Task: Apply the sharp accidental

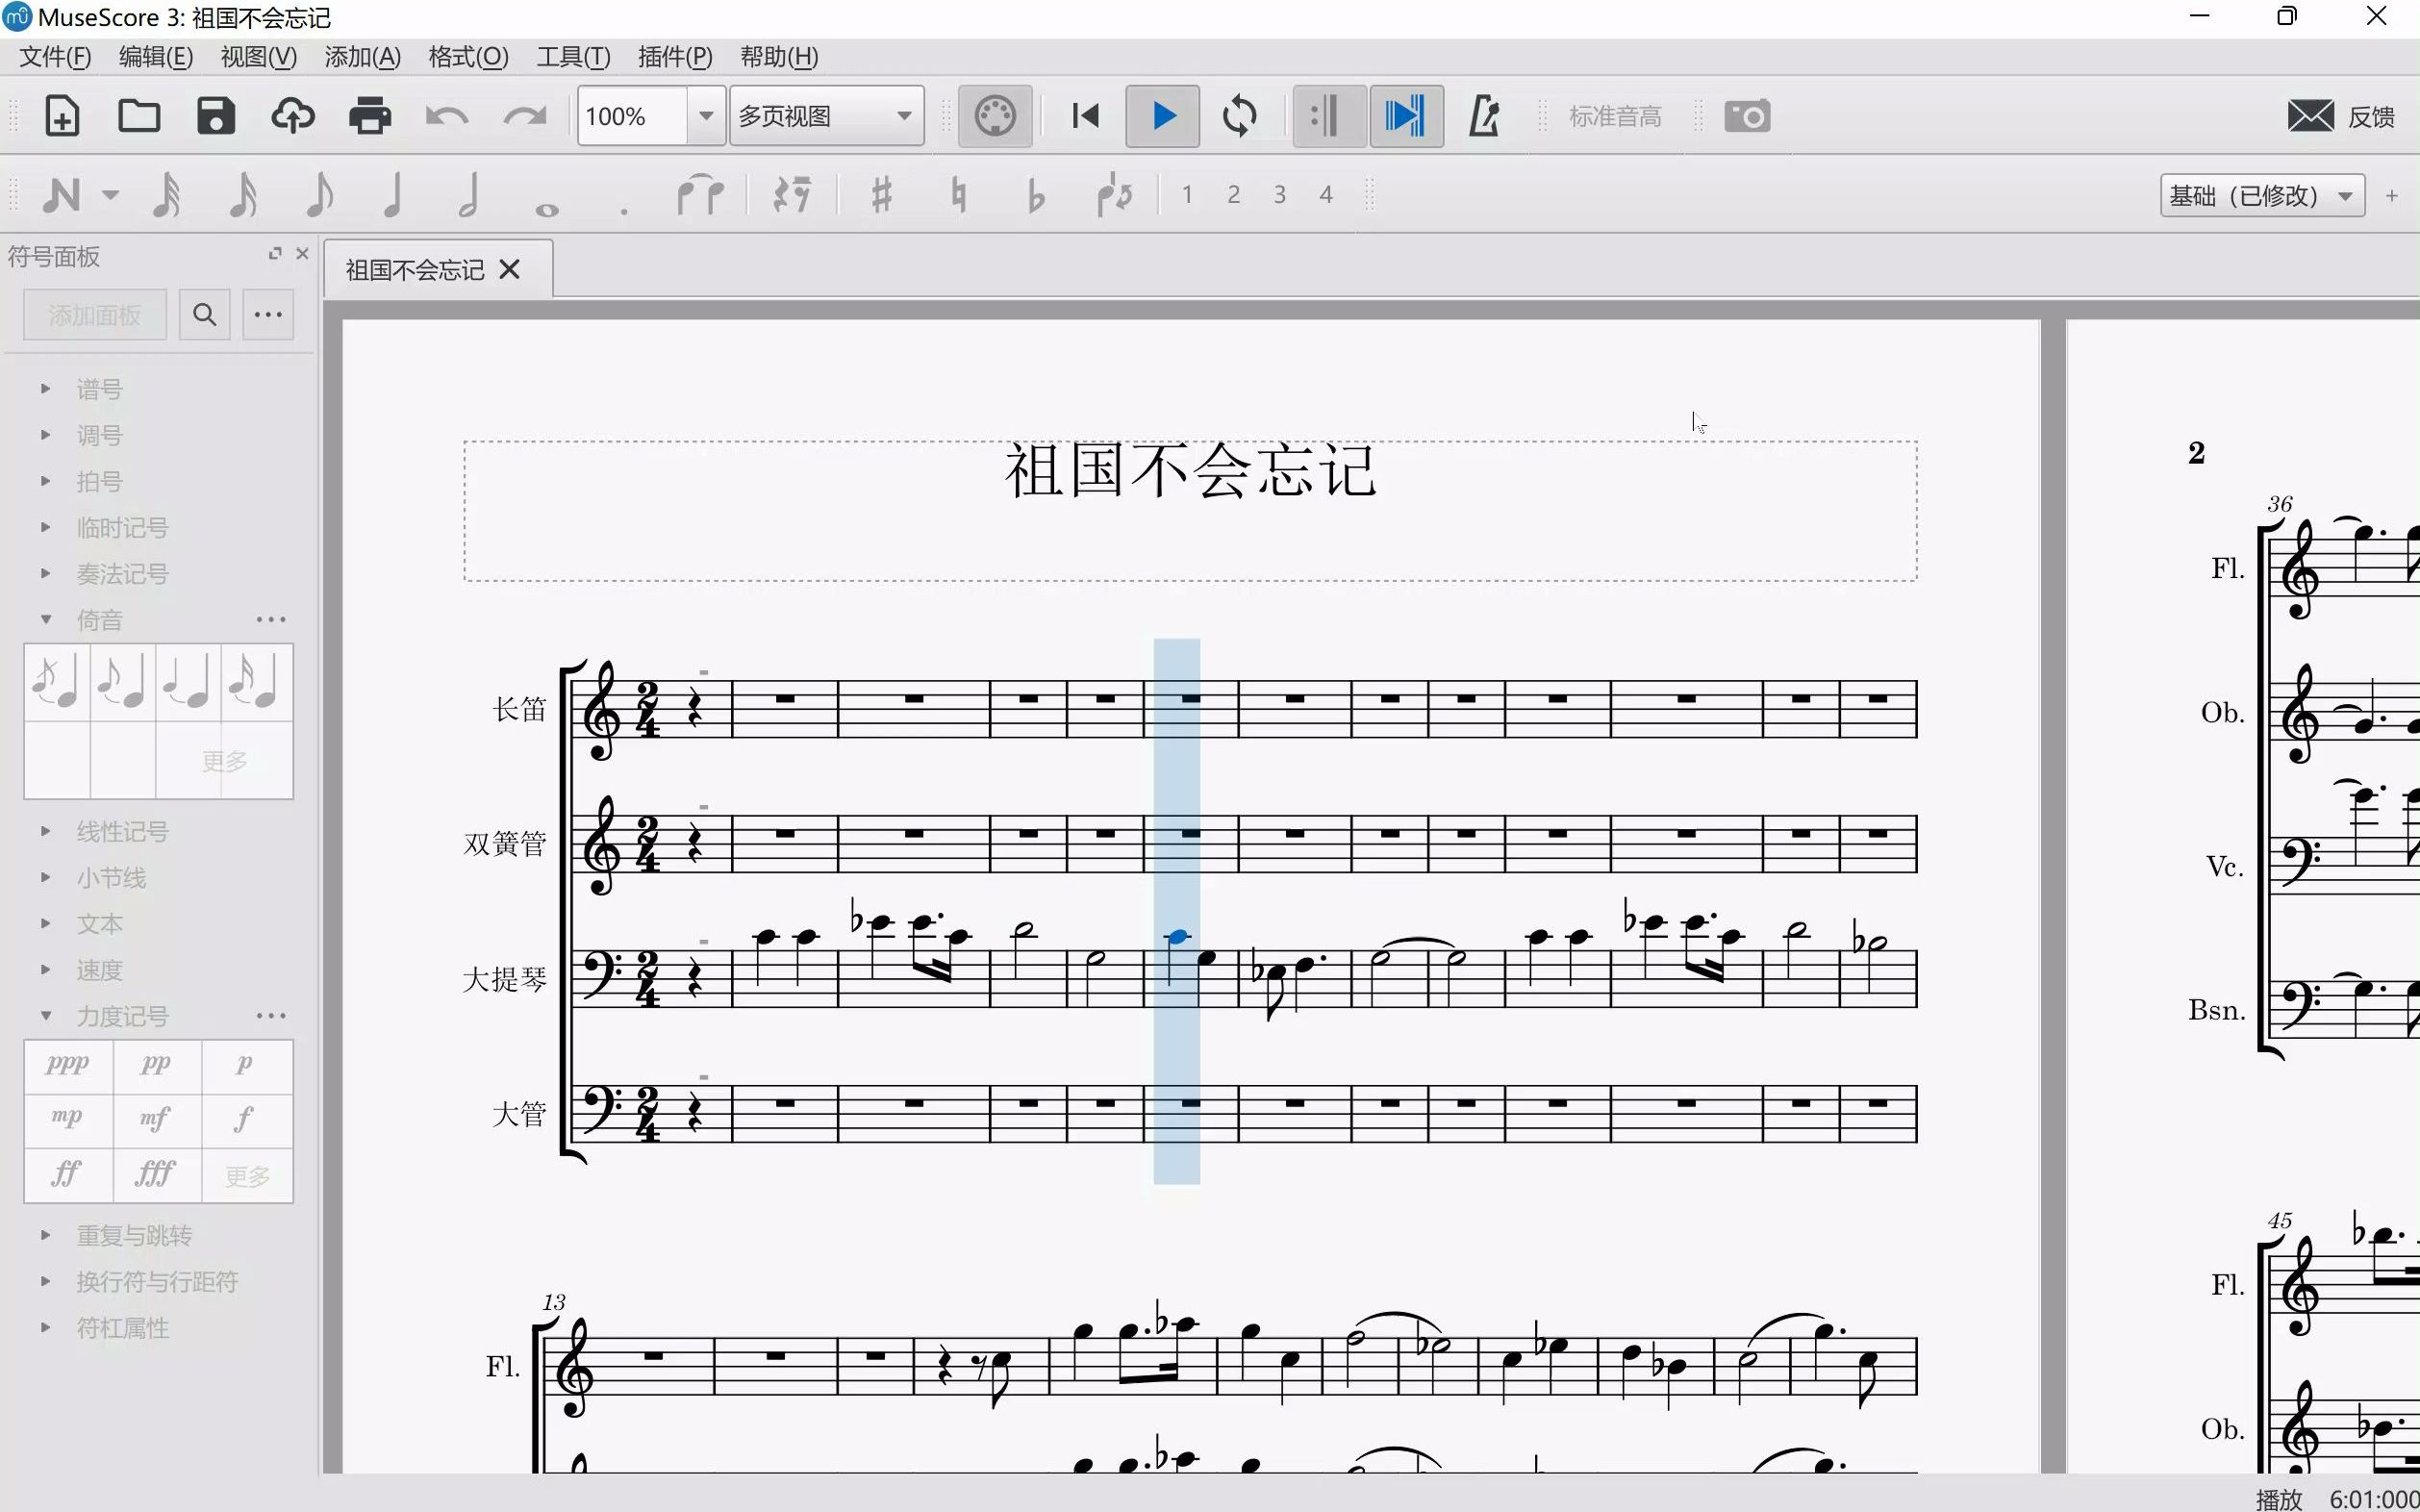Action: [x=881, y=194]
